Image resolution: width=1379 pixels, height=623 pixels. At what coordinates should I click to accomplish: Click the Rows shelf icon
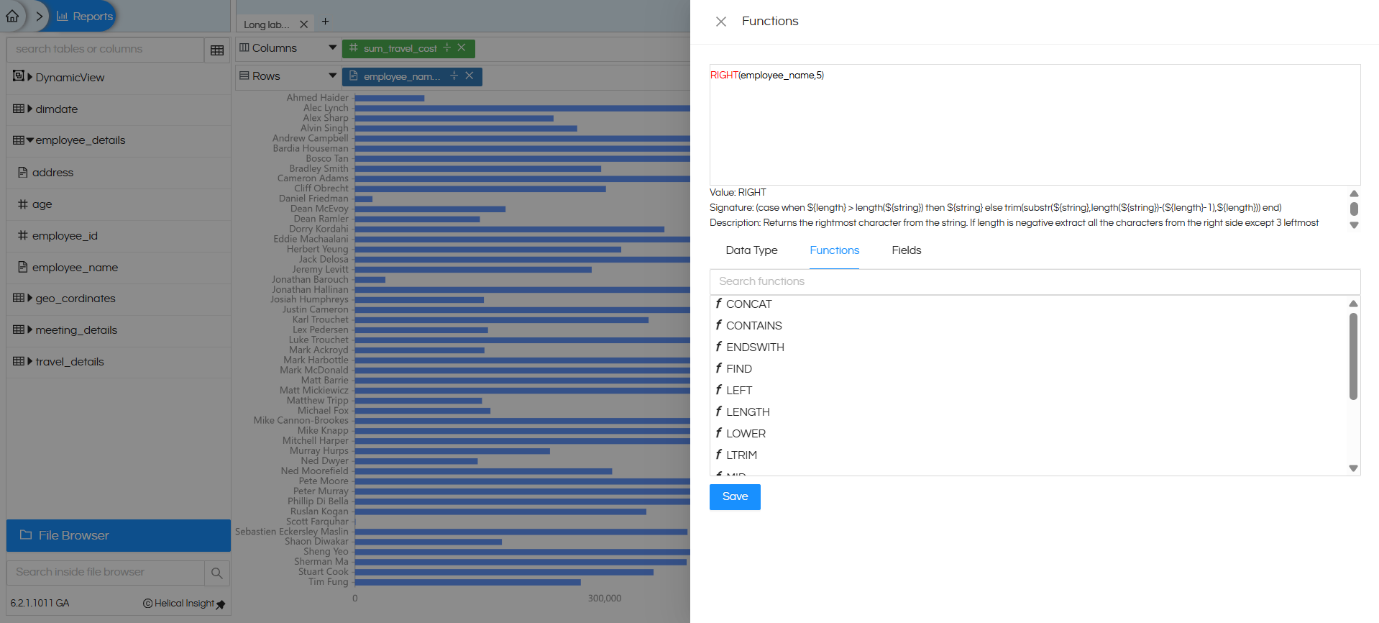244,76
